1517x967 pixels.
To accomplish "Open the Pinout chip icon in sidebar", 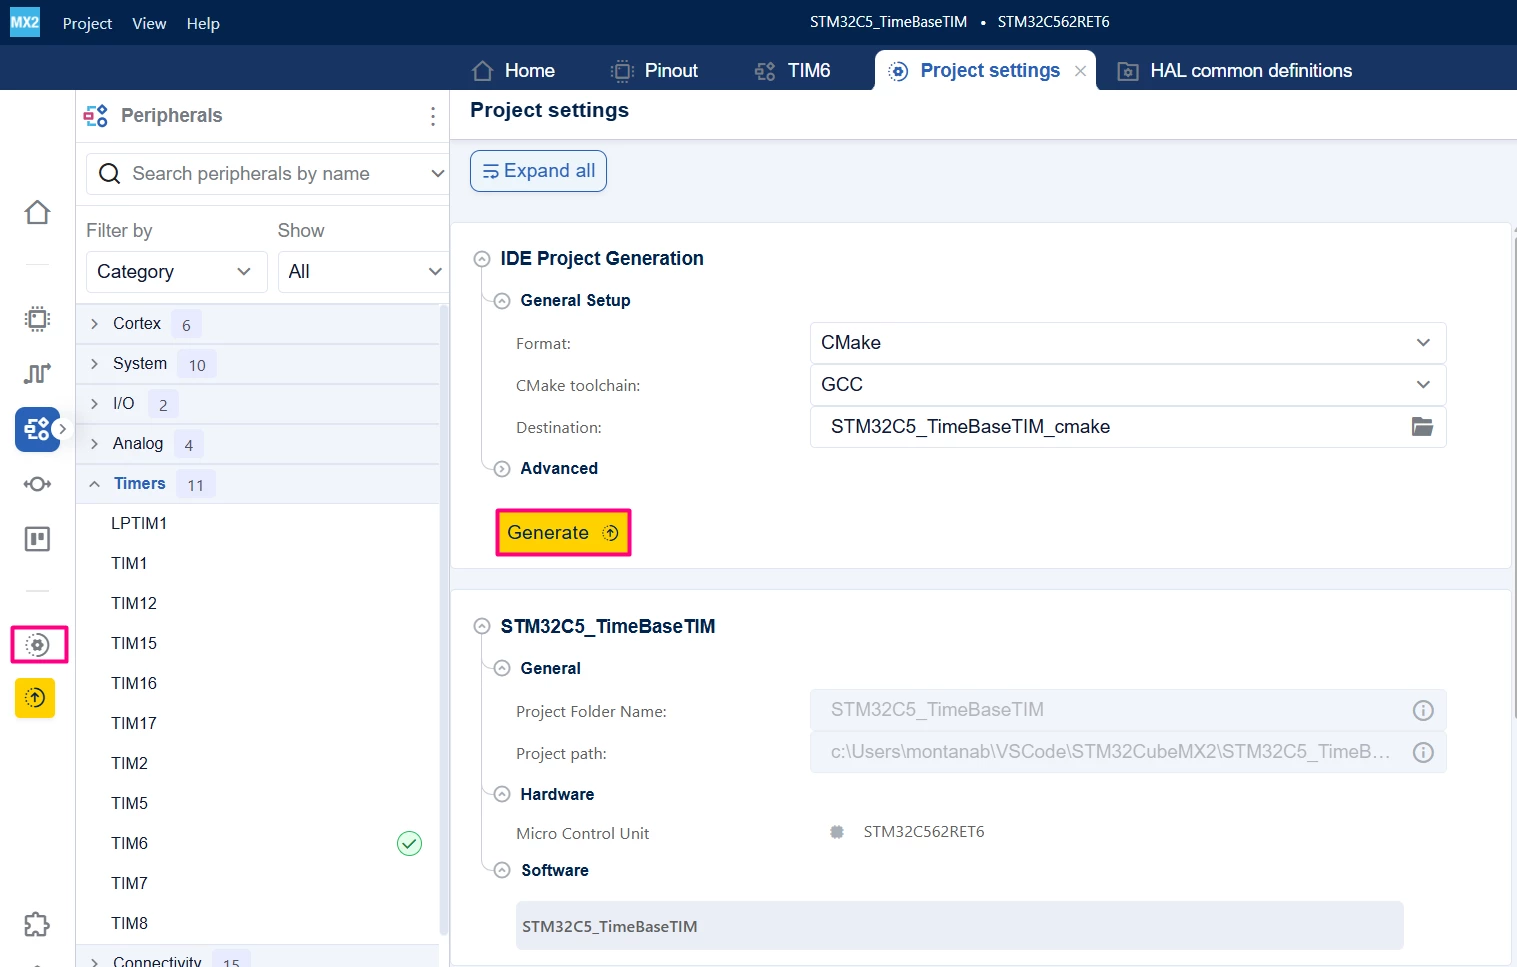I will [x=37, y=319].
